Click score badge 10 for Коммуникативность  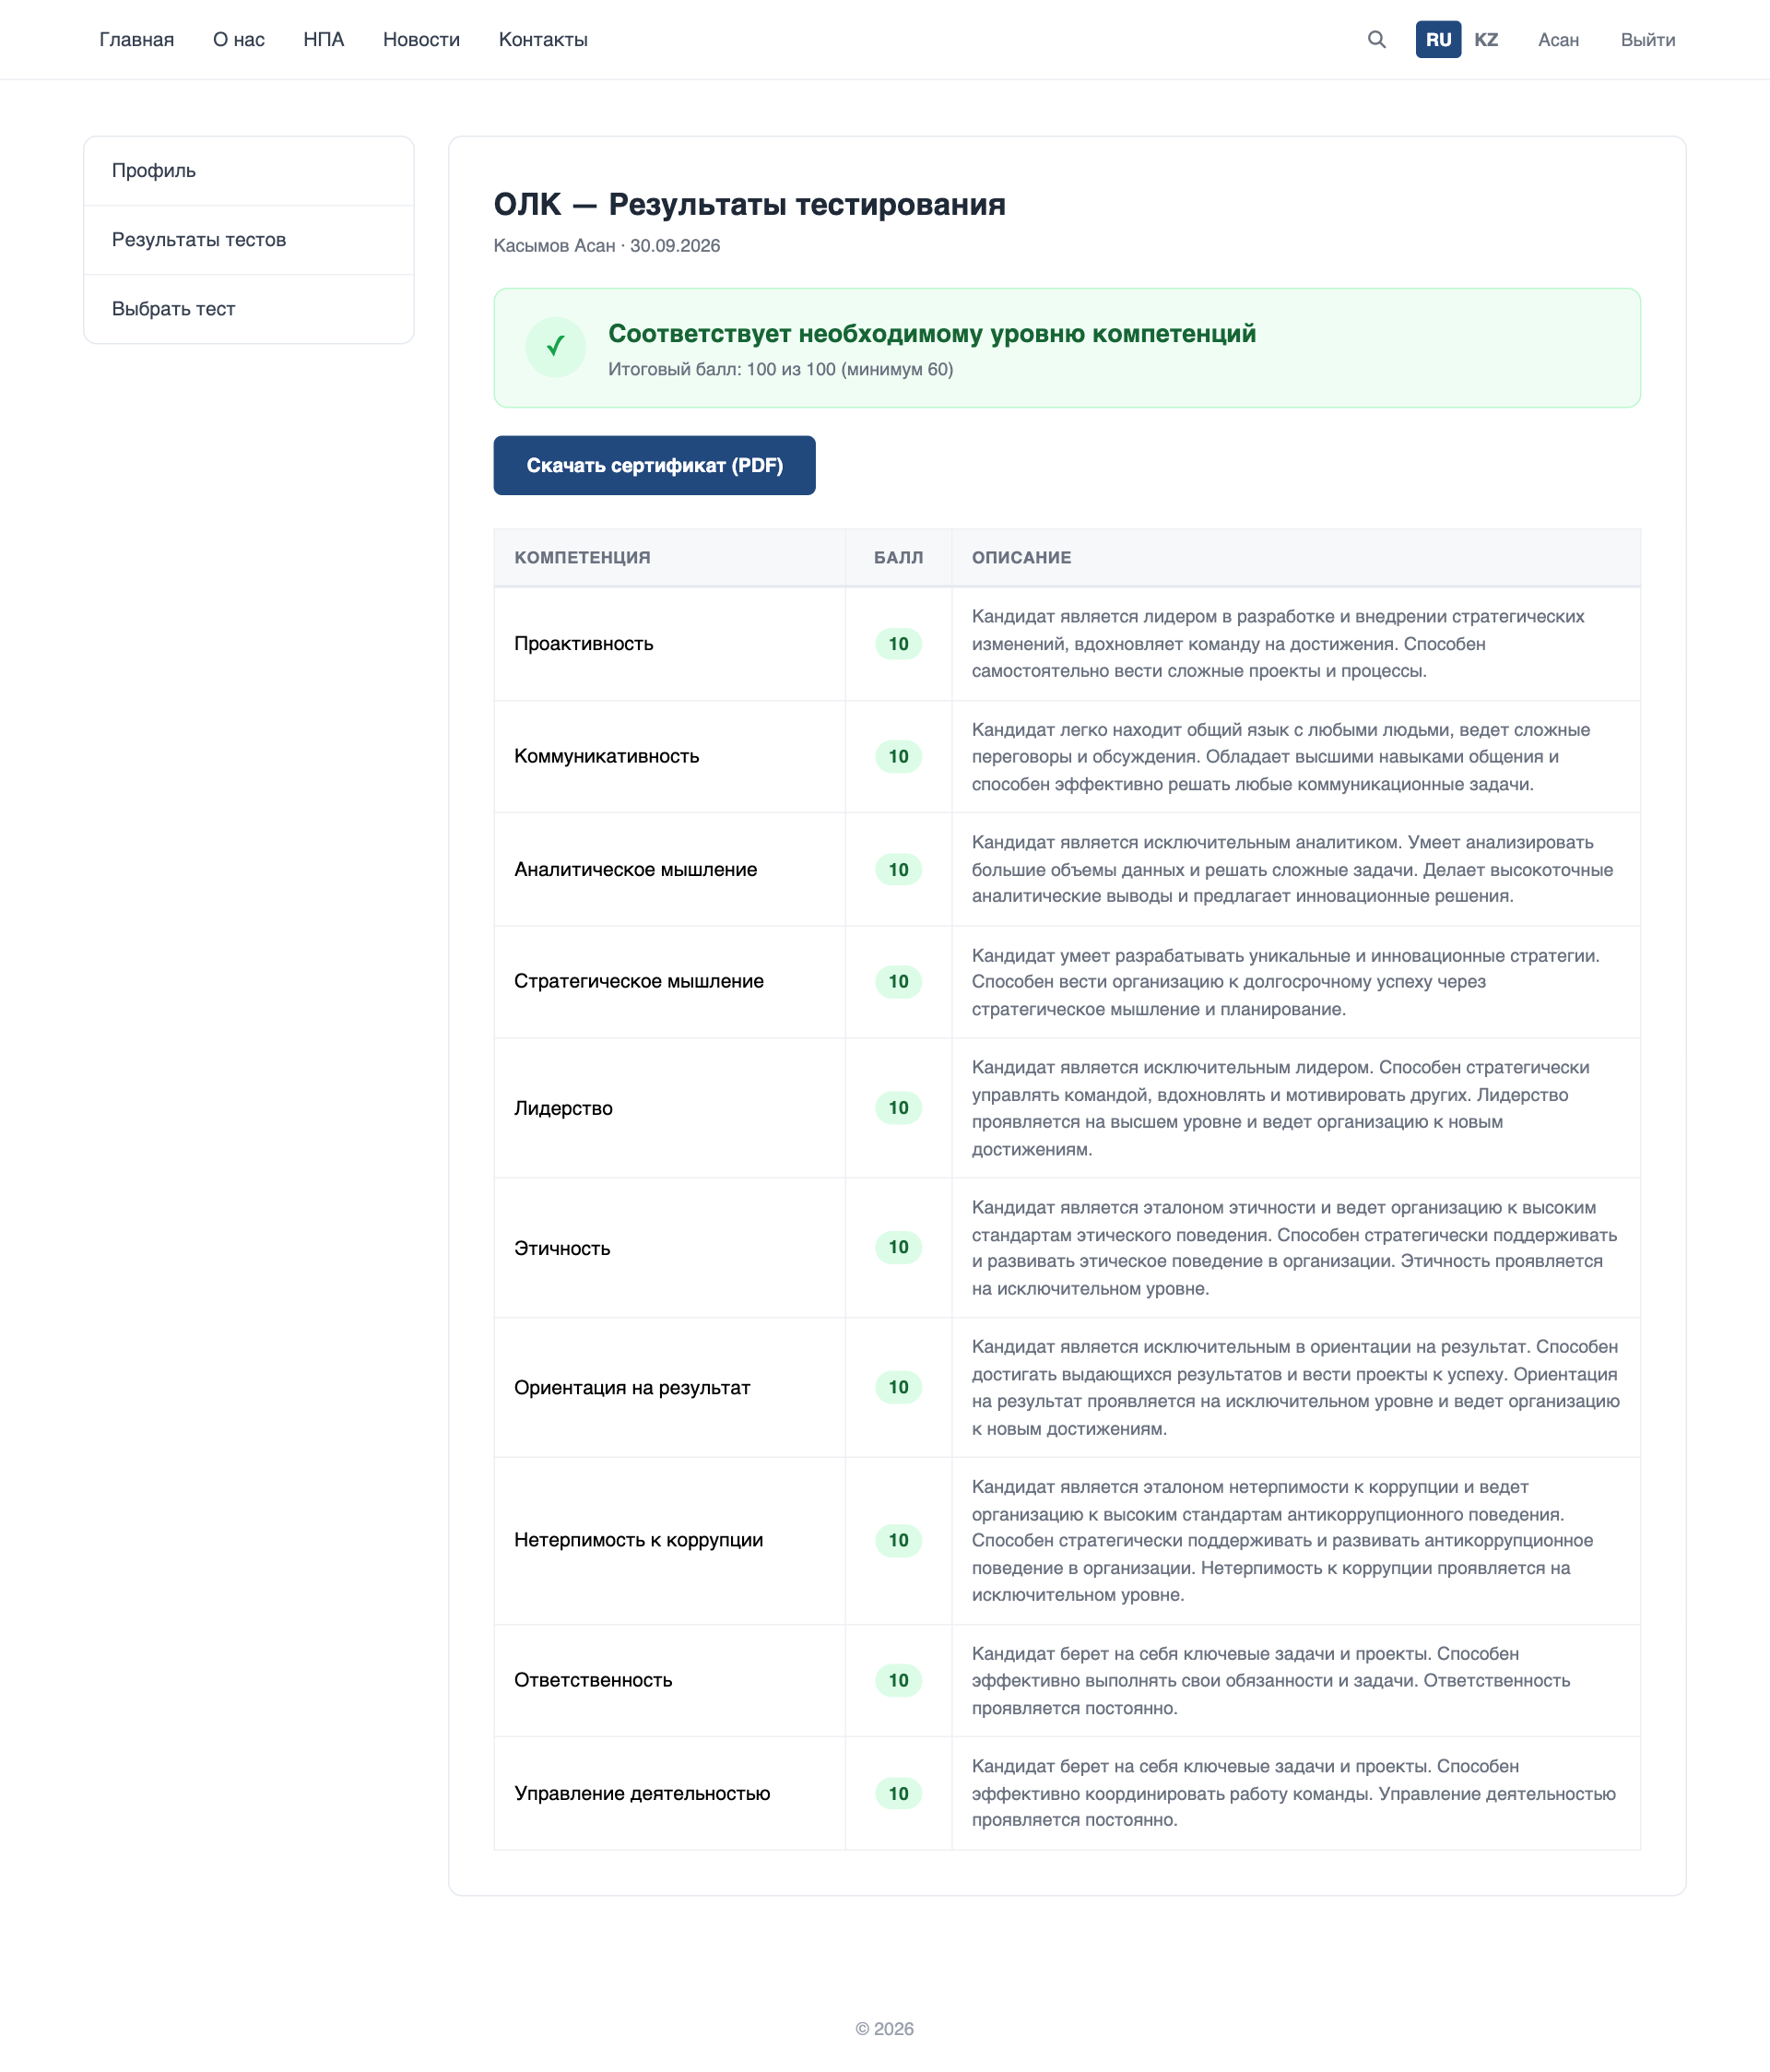click(x=898, y=757)
